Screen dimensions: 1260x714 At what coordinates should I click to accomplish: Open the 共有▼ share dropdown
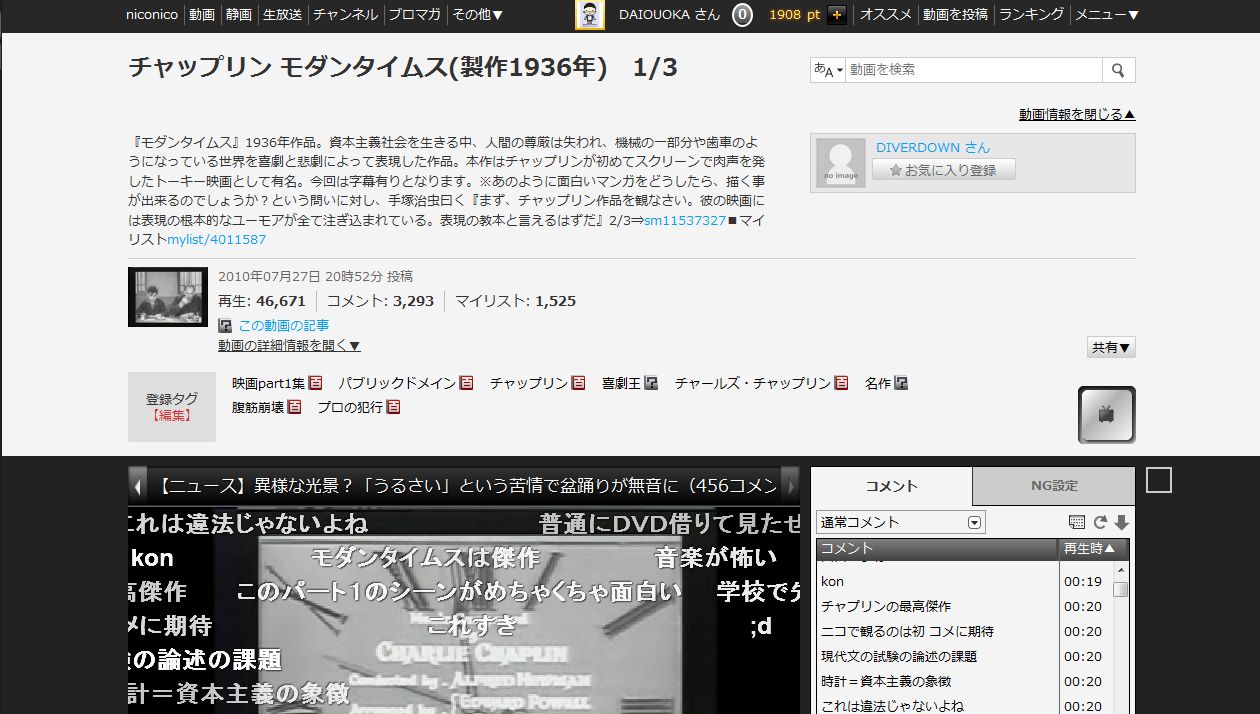(x=1111, y=348)
